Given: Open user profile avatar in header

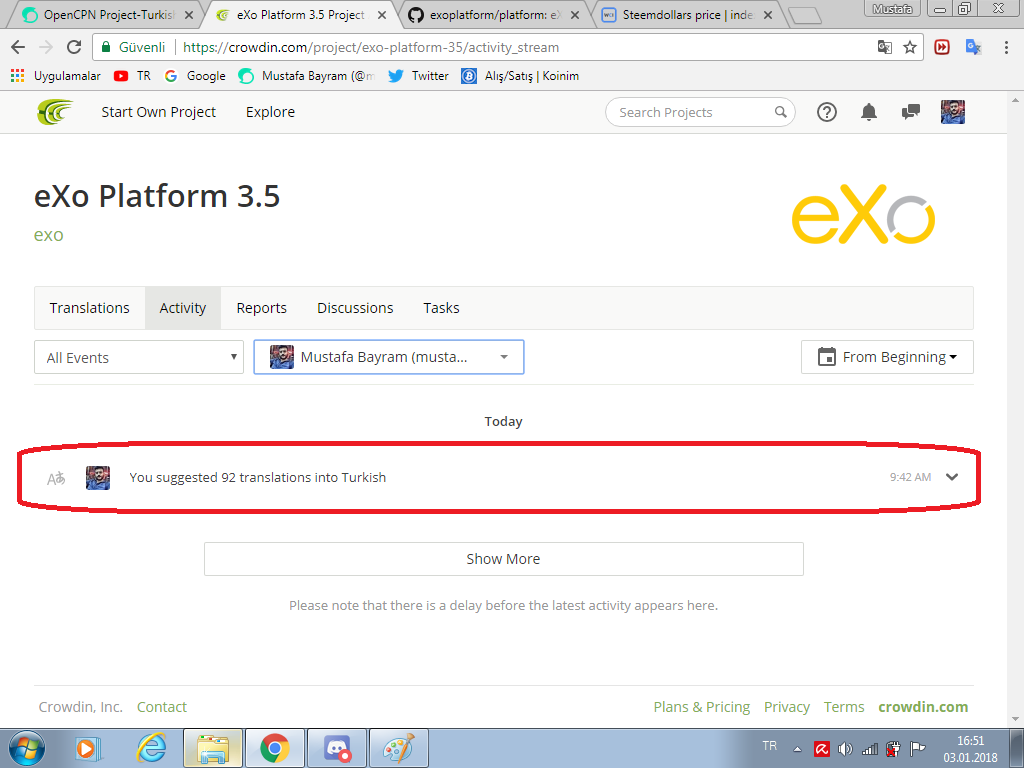Looking at the screenshot, I should [x=953, y=112].
